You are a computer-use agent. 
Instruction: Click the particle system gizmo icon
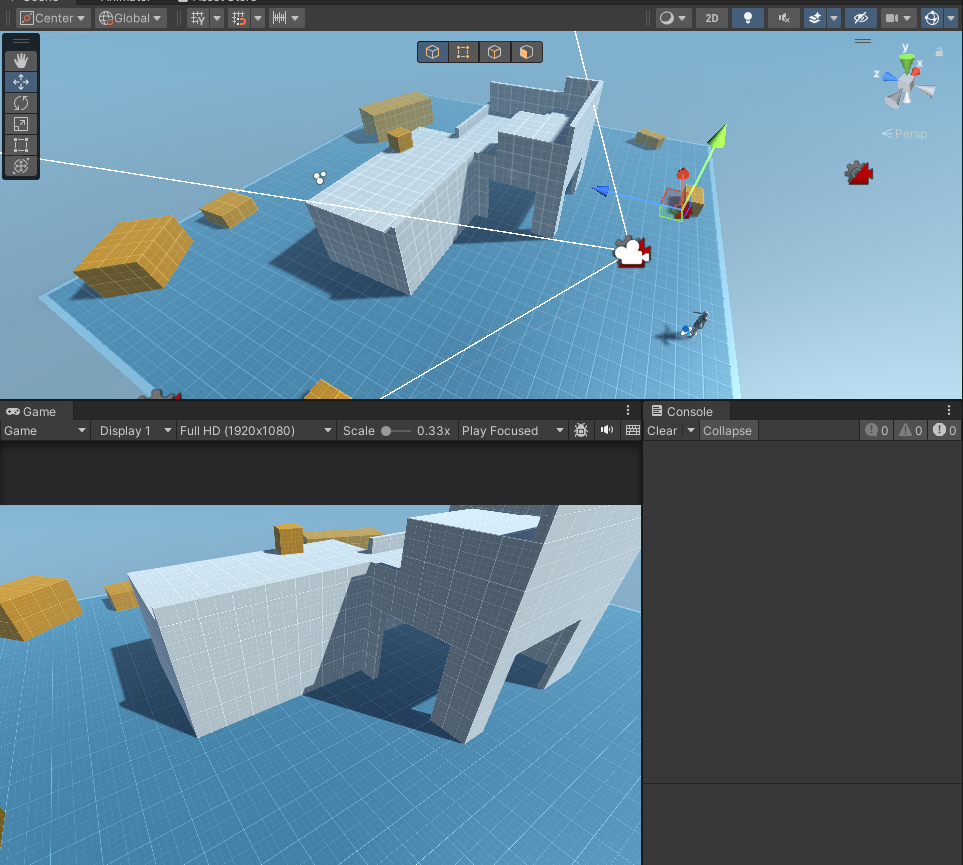click(319, 178)
